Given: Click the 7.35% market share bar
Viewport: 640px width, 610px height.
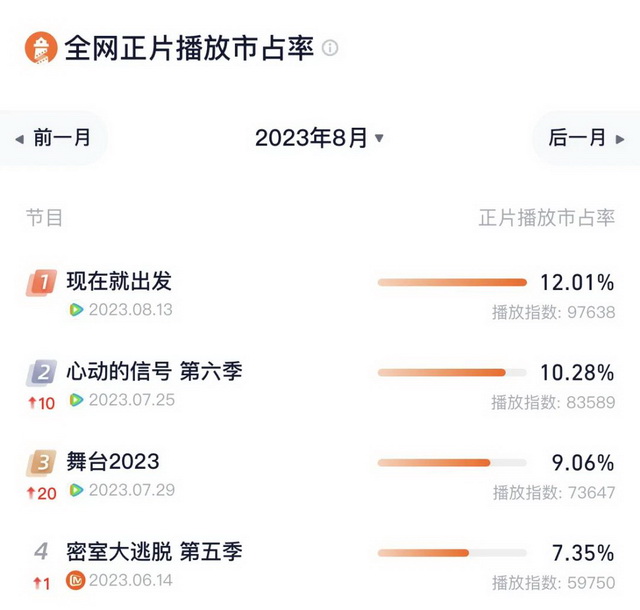Looking at the screenshot, I should [452, 552].
